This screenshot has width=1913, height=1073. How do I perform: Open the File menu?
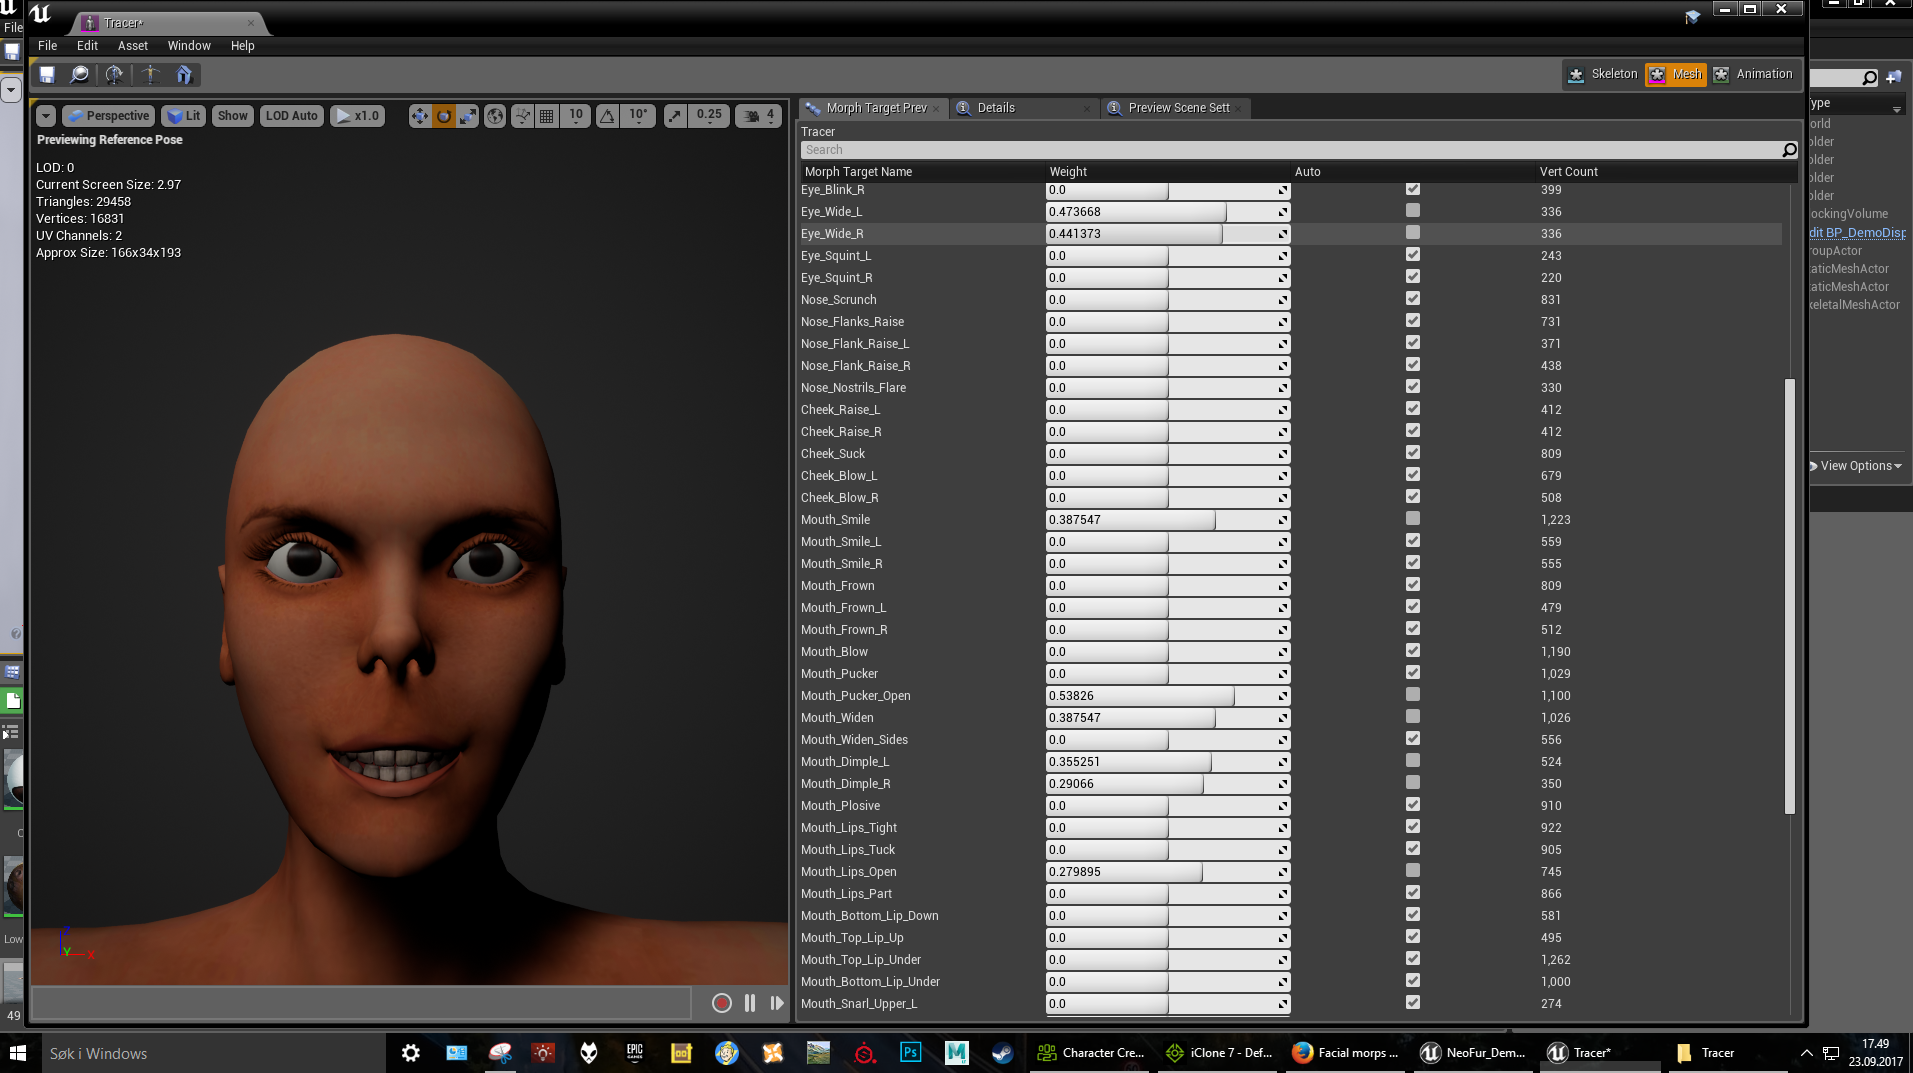click(x=47, y=46)
